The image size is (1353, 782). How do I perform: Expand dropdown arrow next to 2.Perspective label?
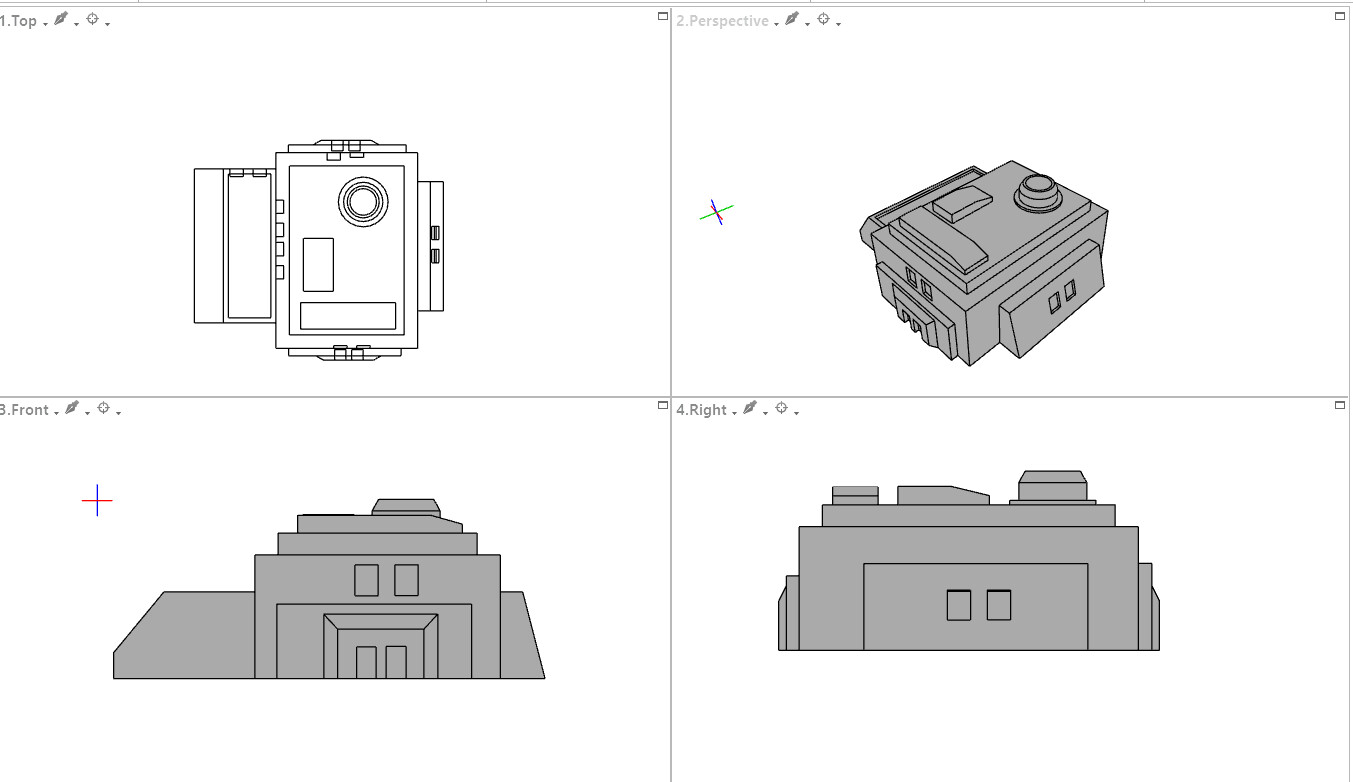click(777, 24)
